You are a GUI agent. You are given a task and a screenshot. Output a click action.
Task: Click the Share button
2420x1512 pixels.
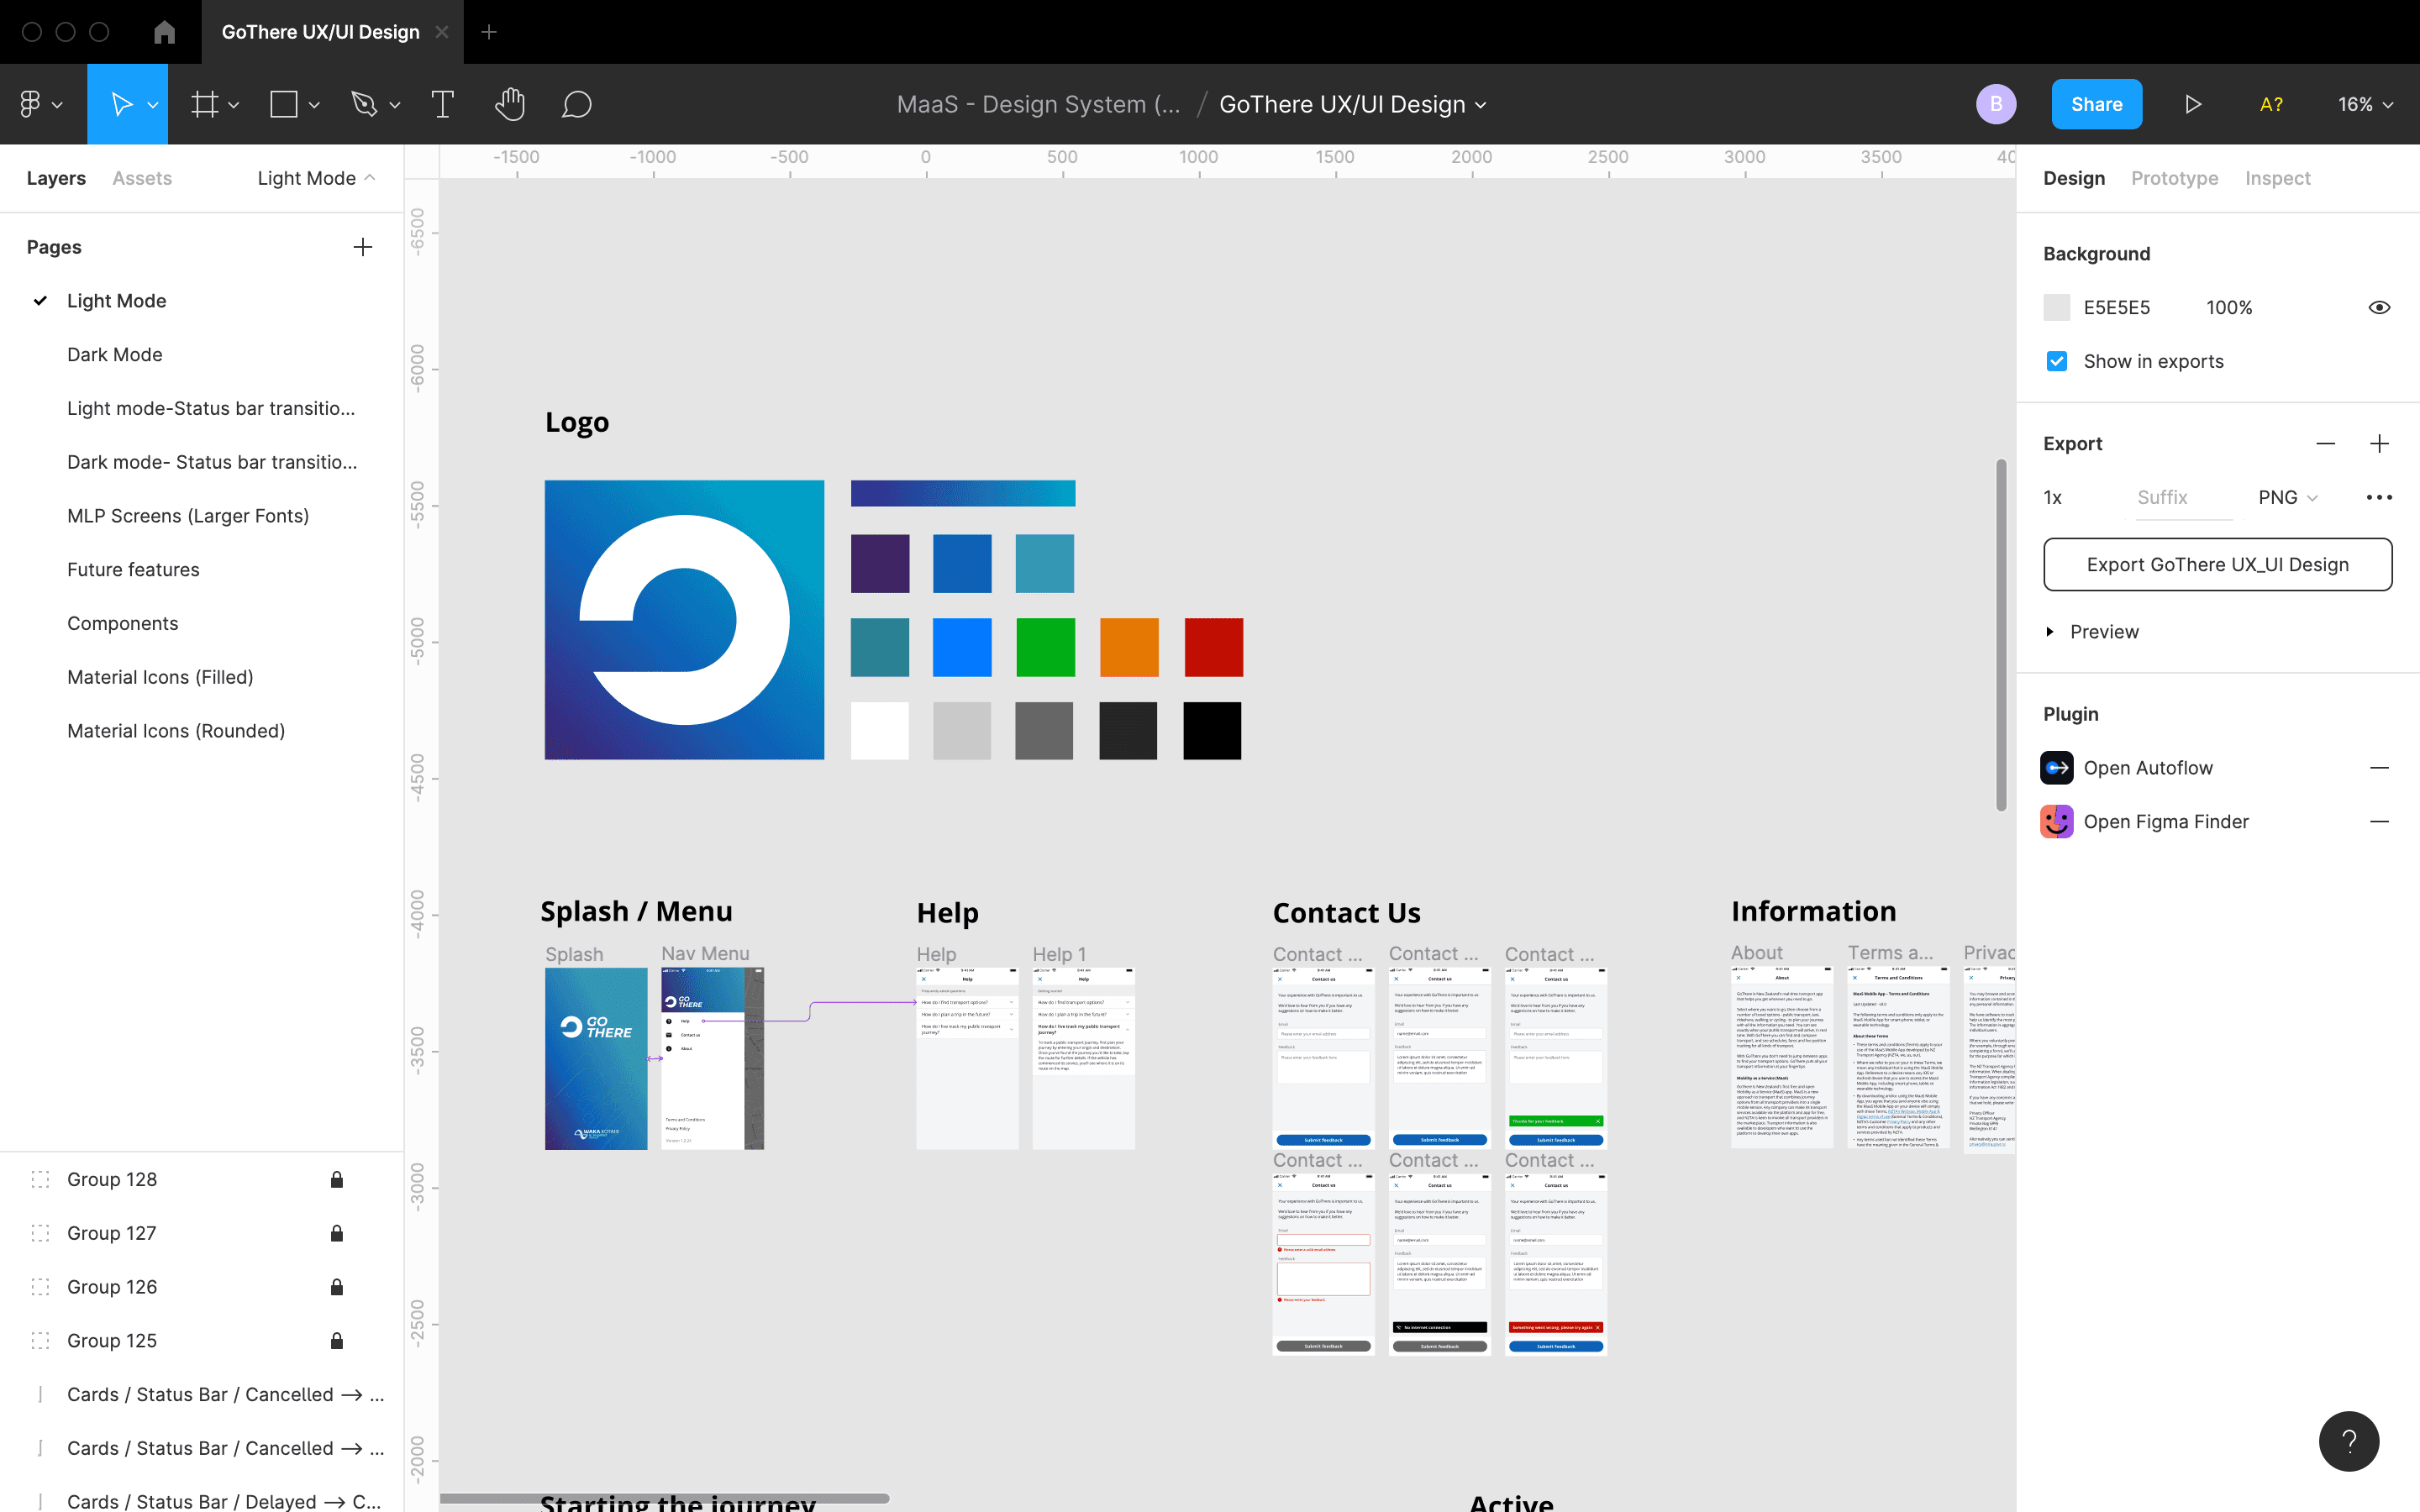(x=2096, y=104)
